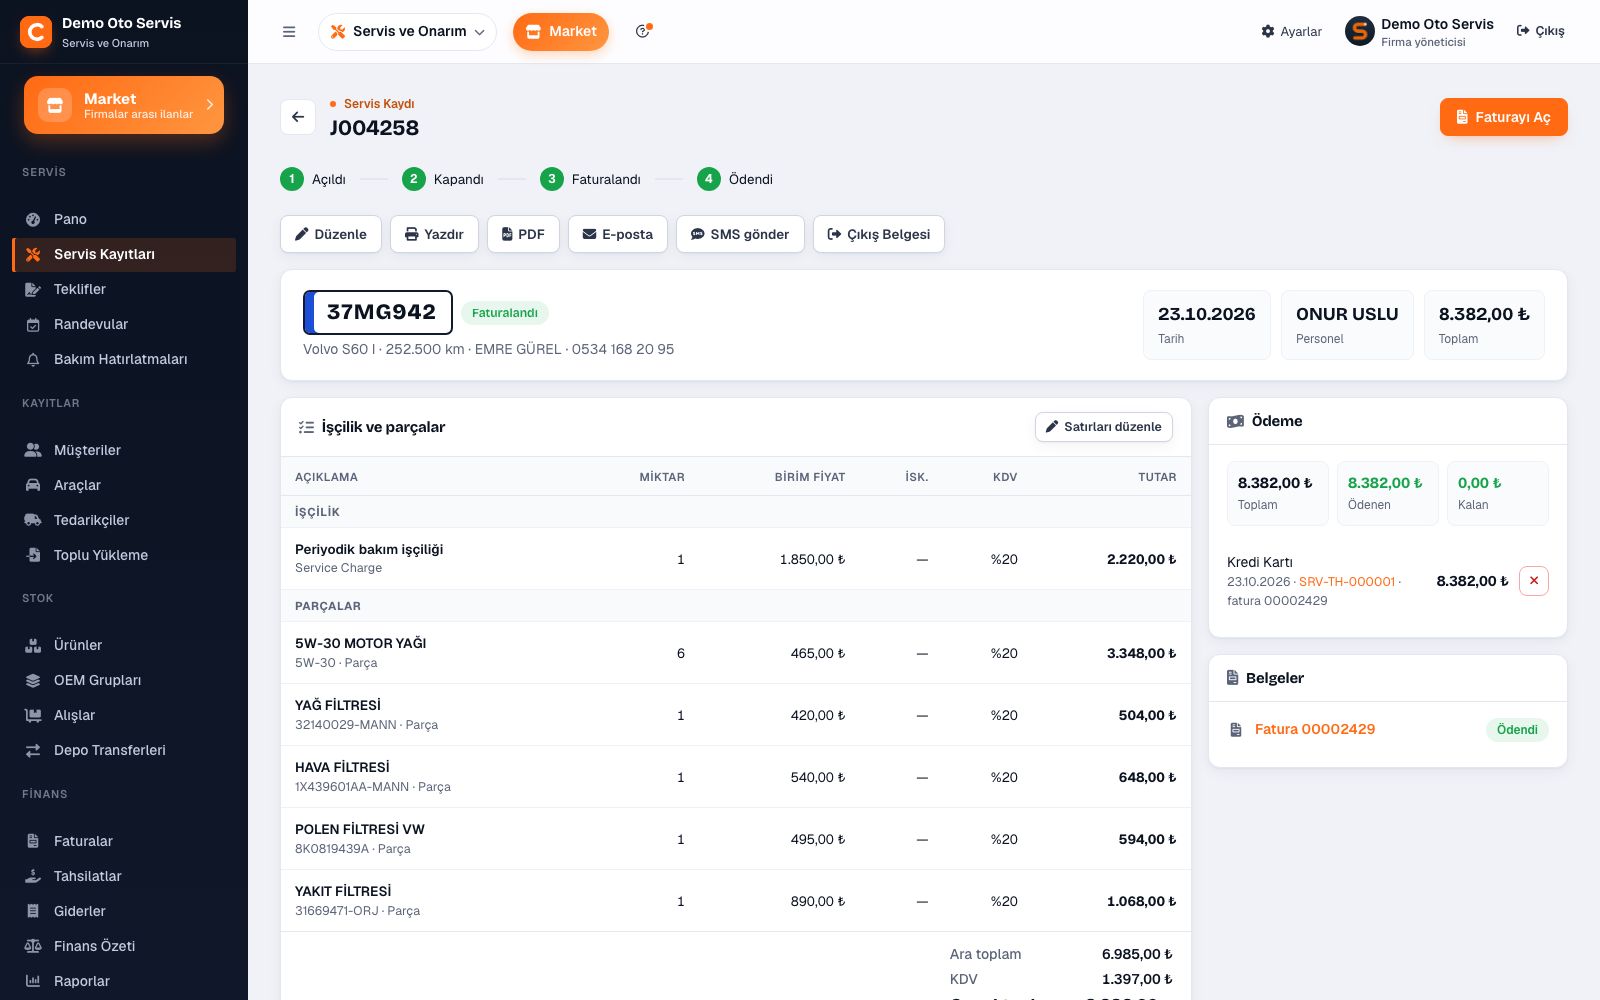Click the 37MG942 license plate
Screen dimensions: 1600x1000
[x=378, y=312]
